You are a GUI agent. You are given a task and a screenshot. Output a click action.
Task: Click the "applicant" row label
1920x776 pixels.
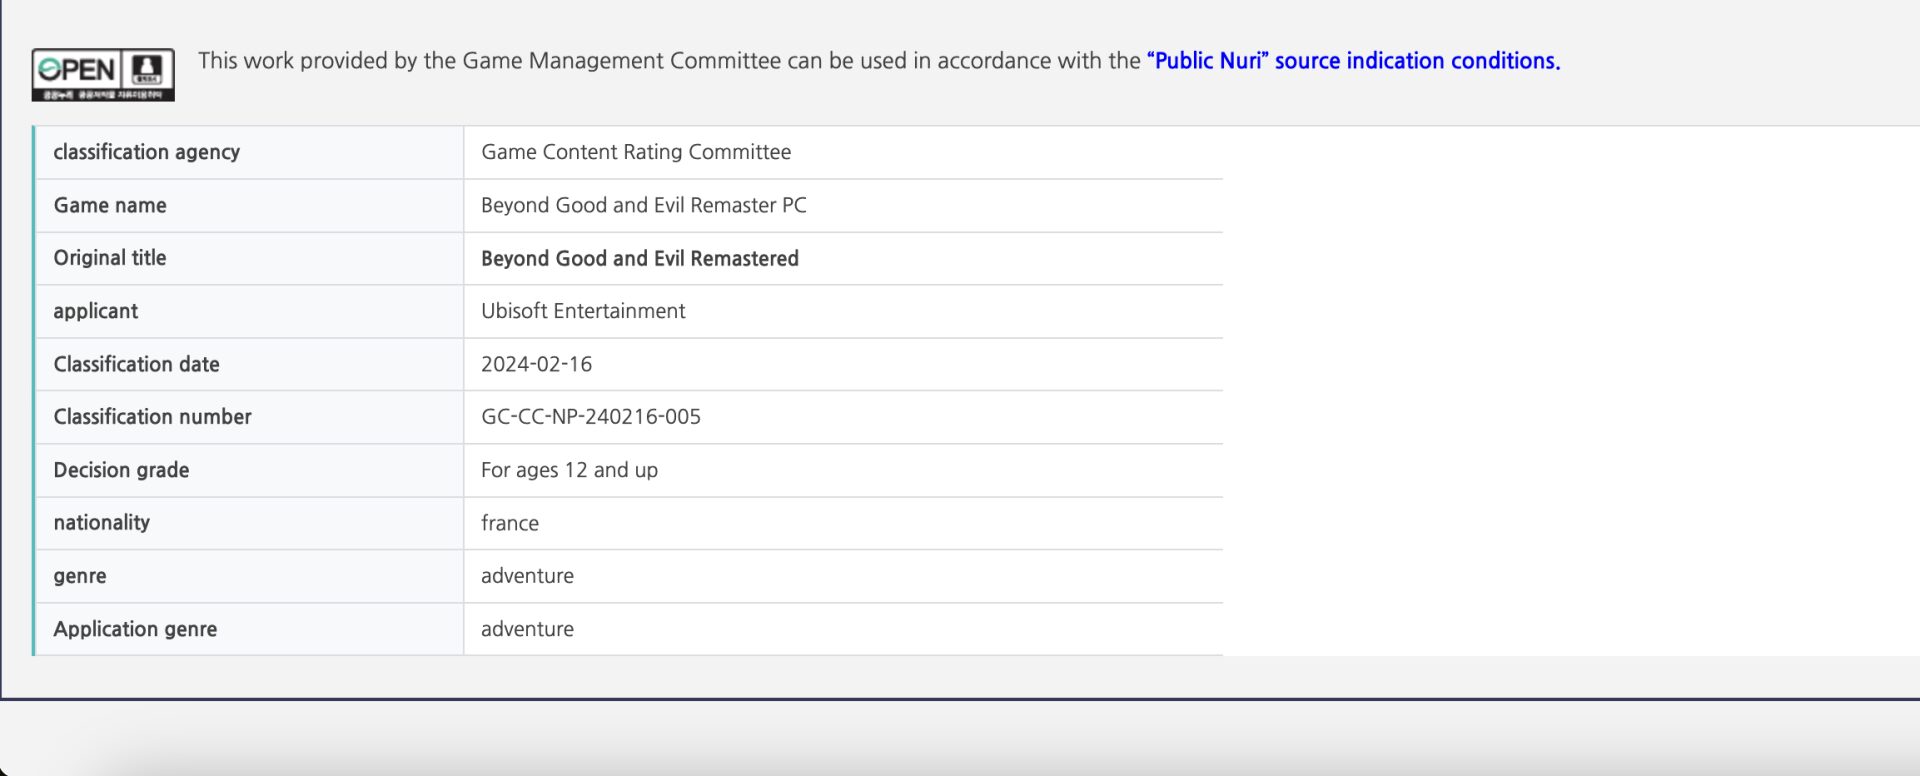point(95,311)
